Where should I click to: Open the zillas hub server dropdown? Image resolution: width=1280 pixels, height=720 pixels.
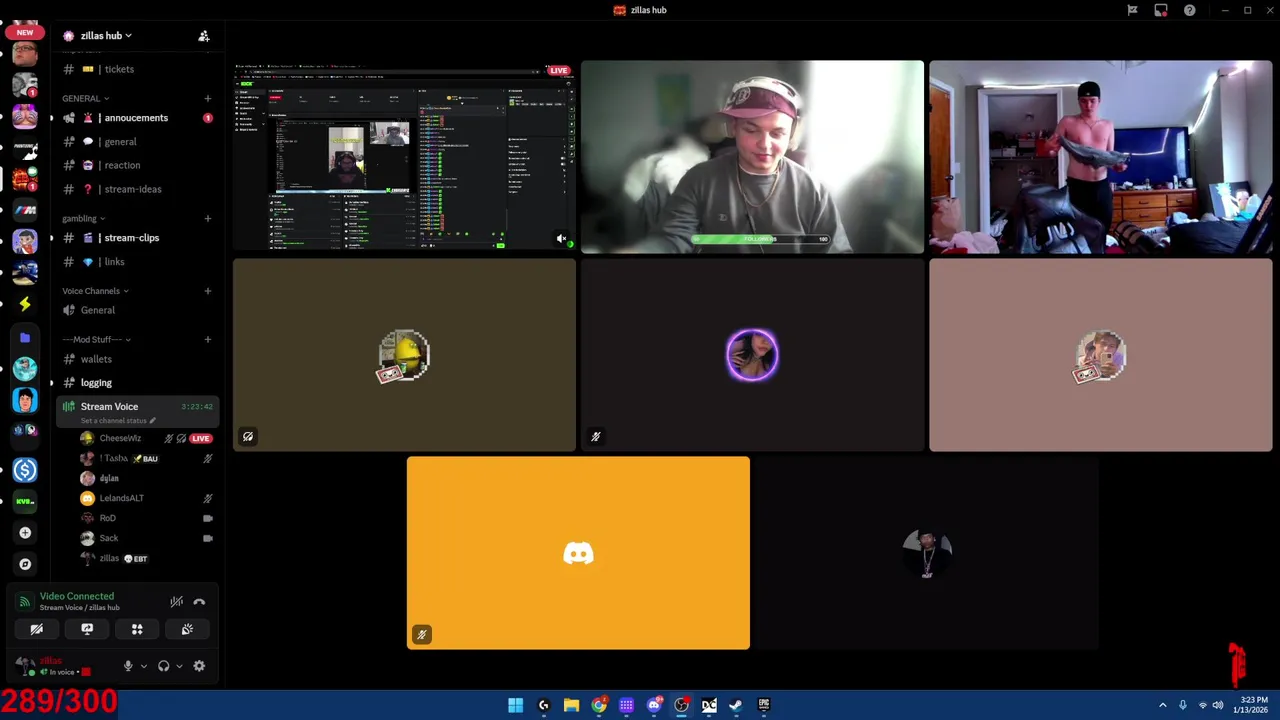[x=105, y=36]
